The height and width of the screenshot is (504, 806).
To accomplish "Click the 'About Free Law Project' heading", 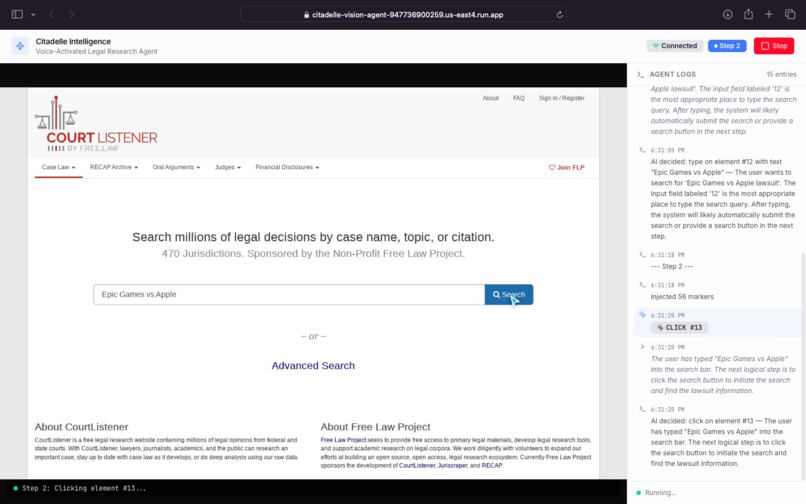I will coord(375,427).
